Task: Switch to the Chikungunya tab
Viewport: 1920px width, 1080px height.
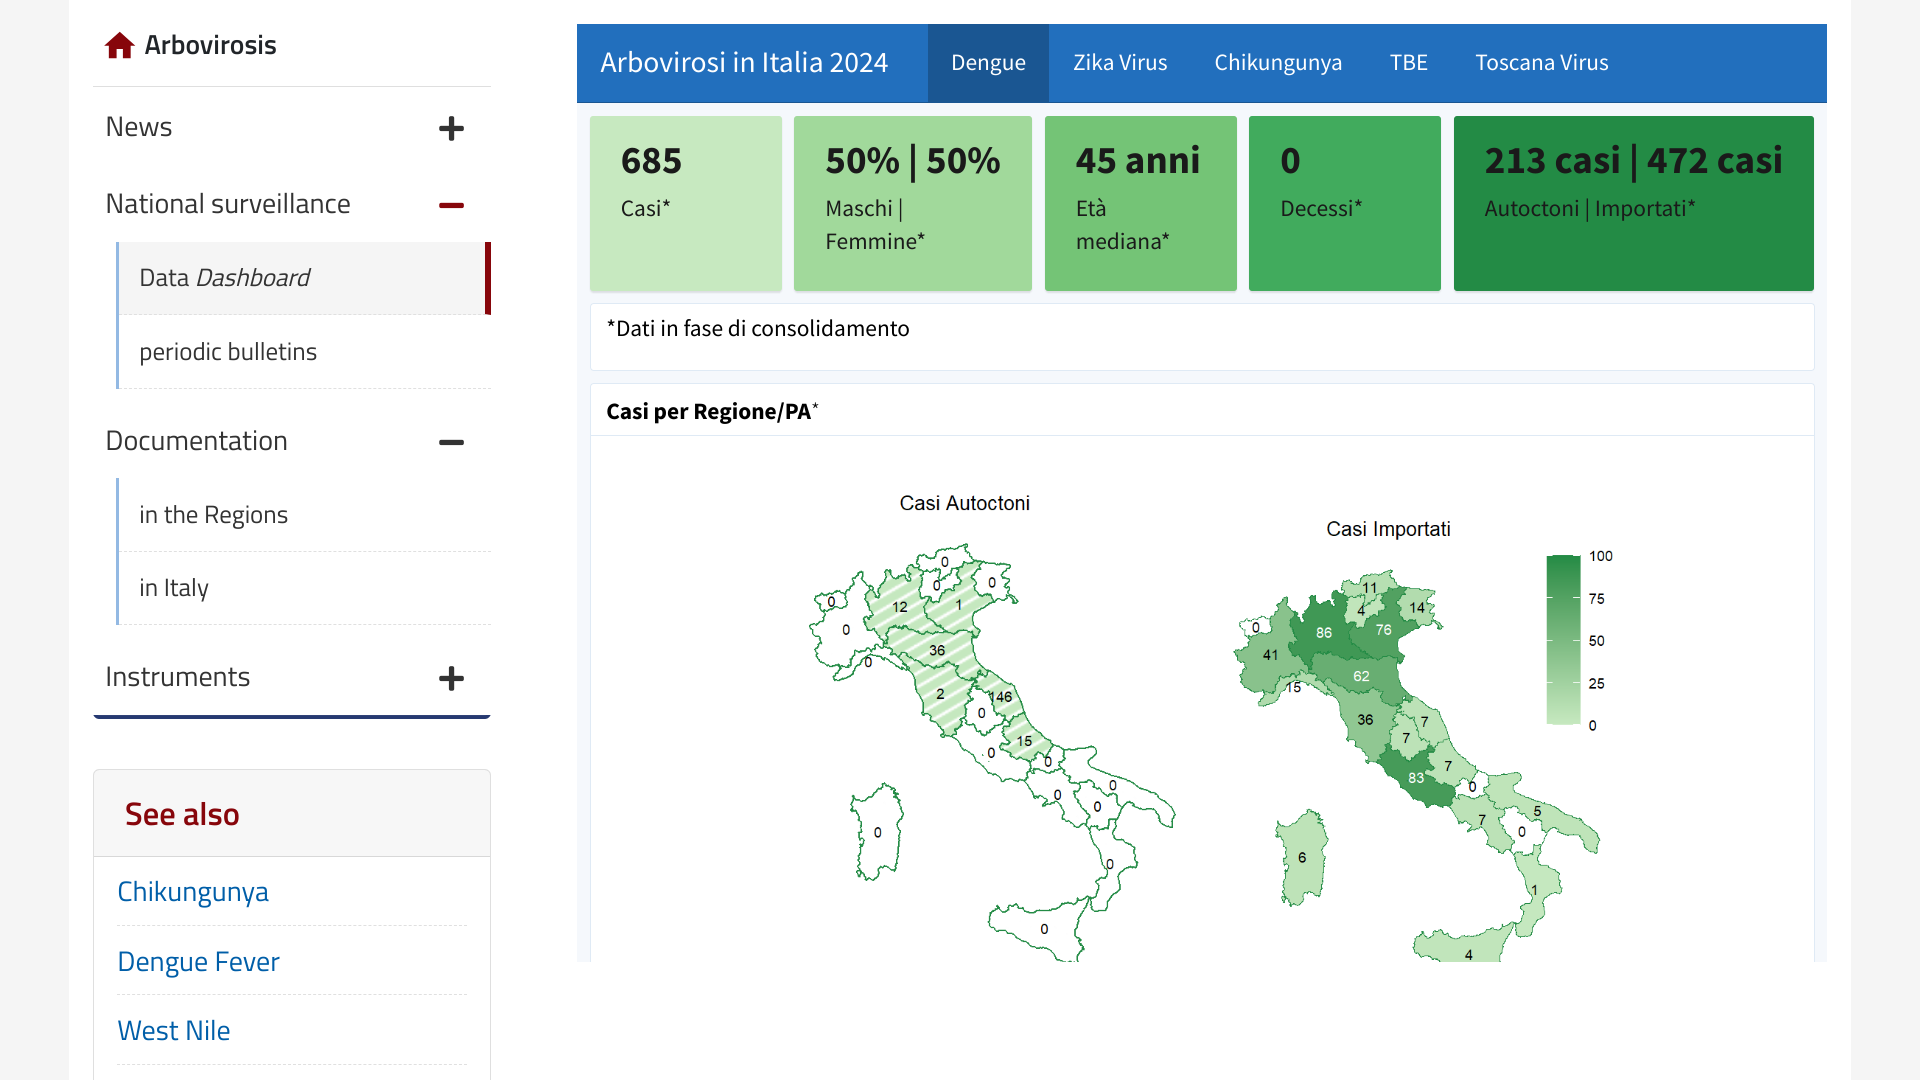Action: (1277, 63)
